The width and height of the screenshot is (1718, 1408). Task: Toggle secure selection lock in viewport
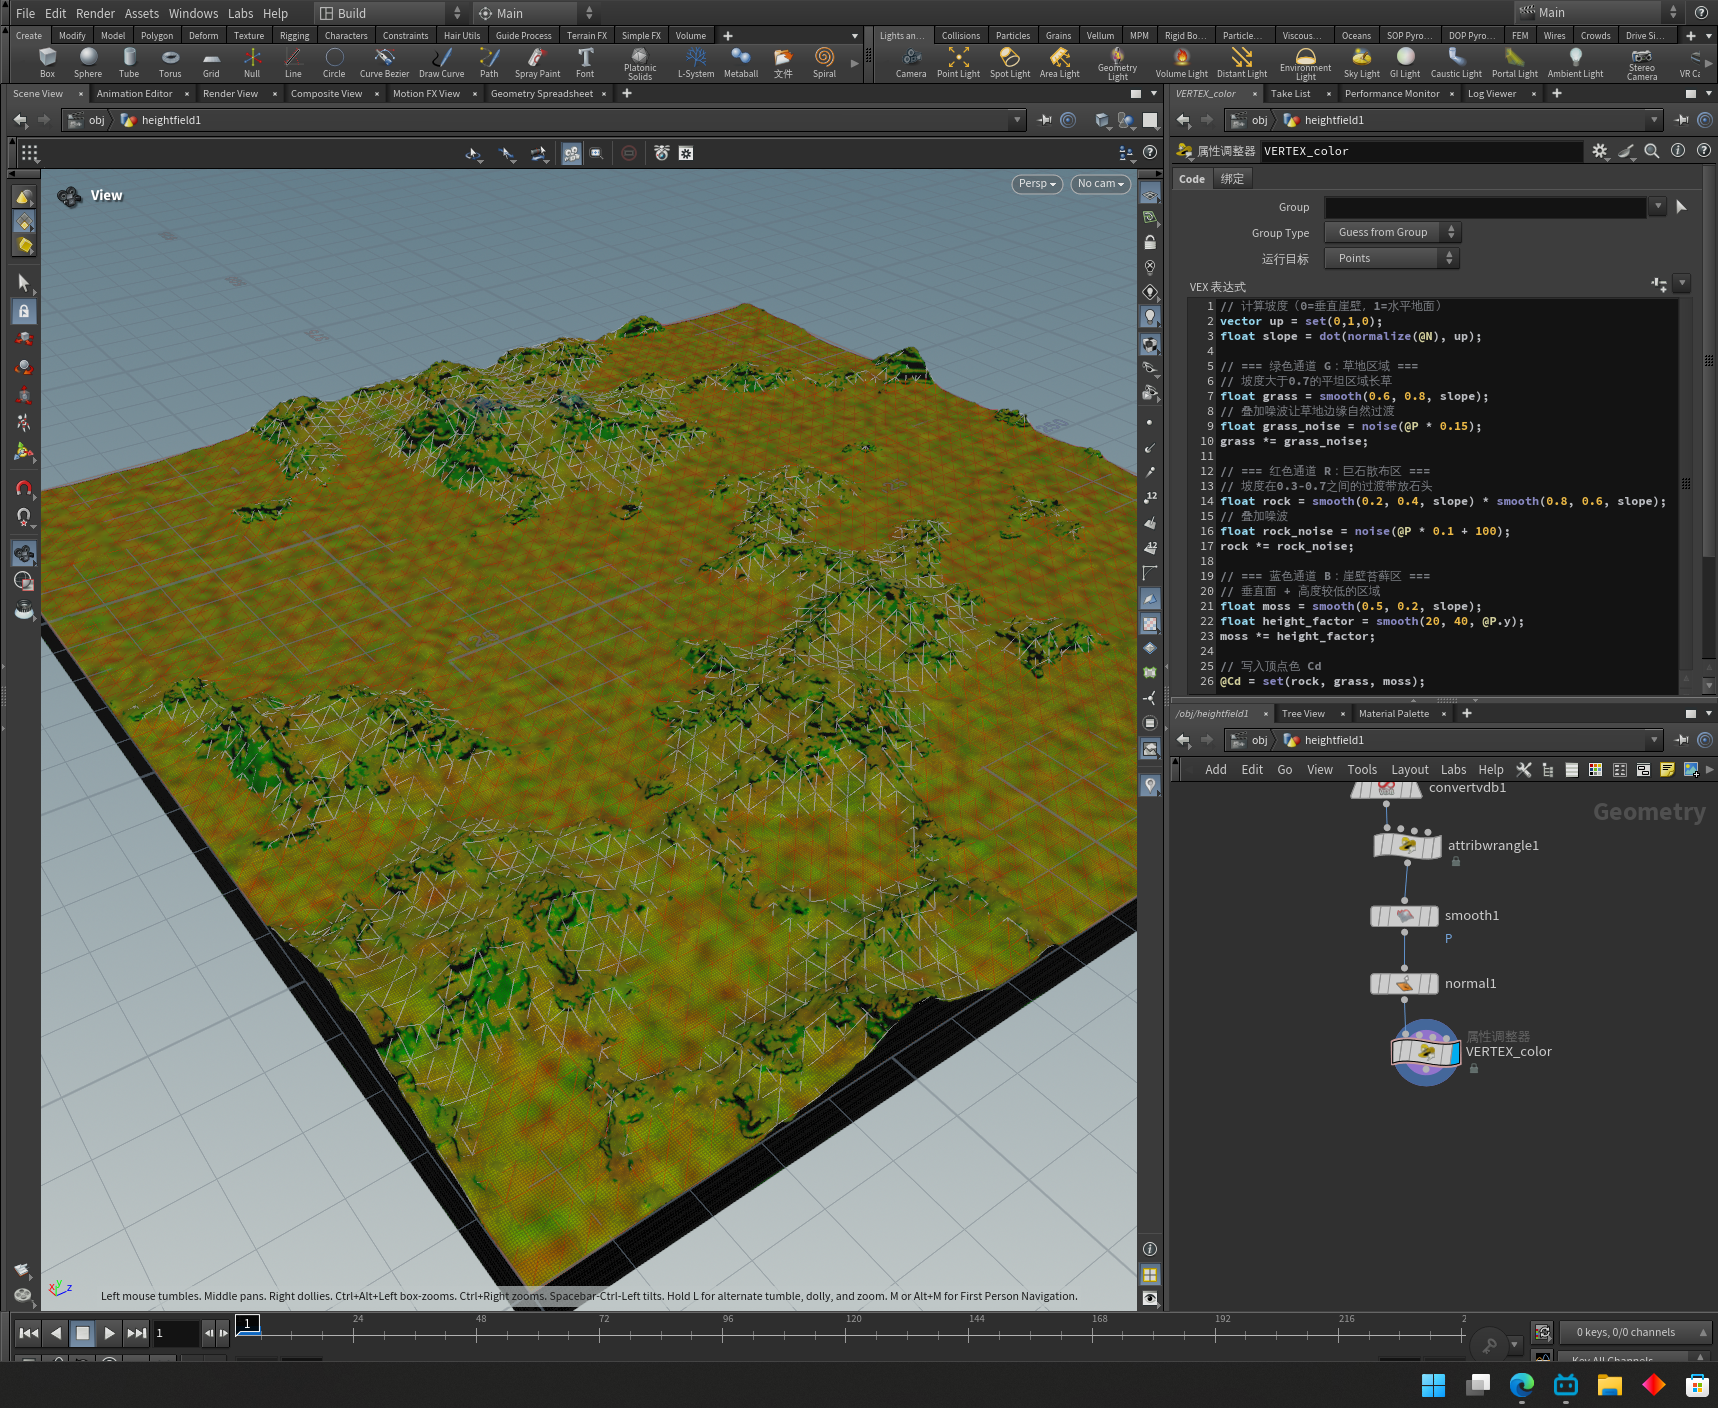pyautogui.click(x=24, y=311)
